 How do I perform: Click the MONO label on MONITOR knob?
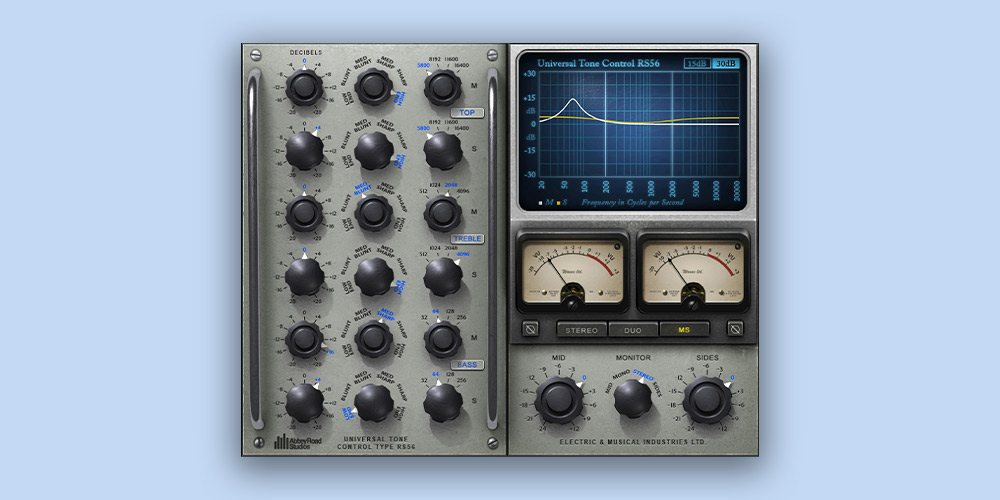621,375
